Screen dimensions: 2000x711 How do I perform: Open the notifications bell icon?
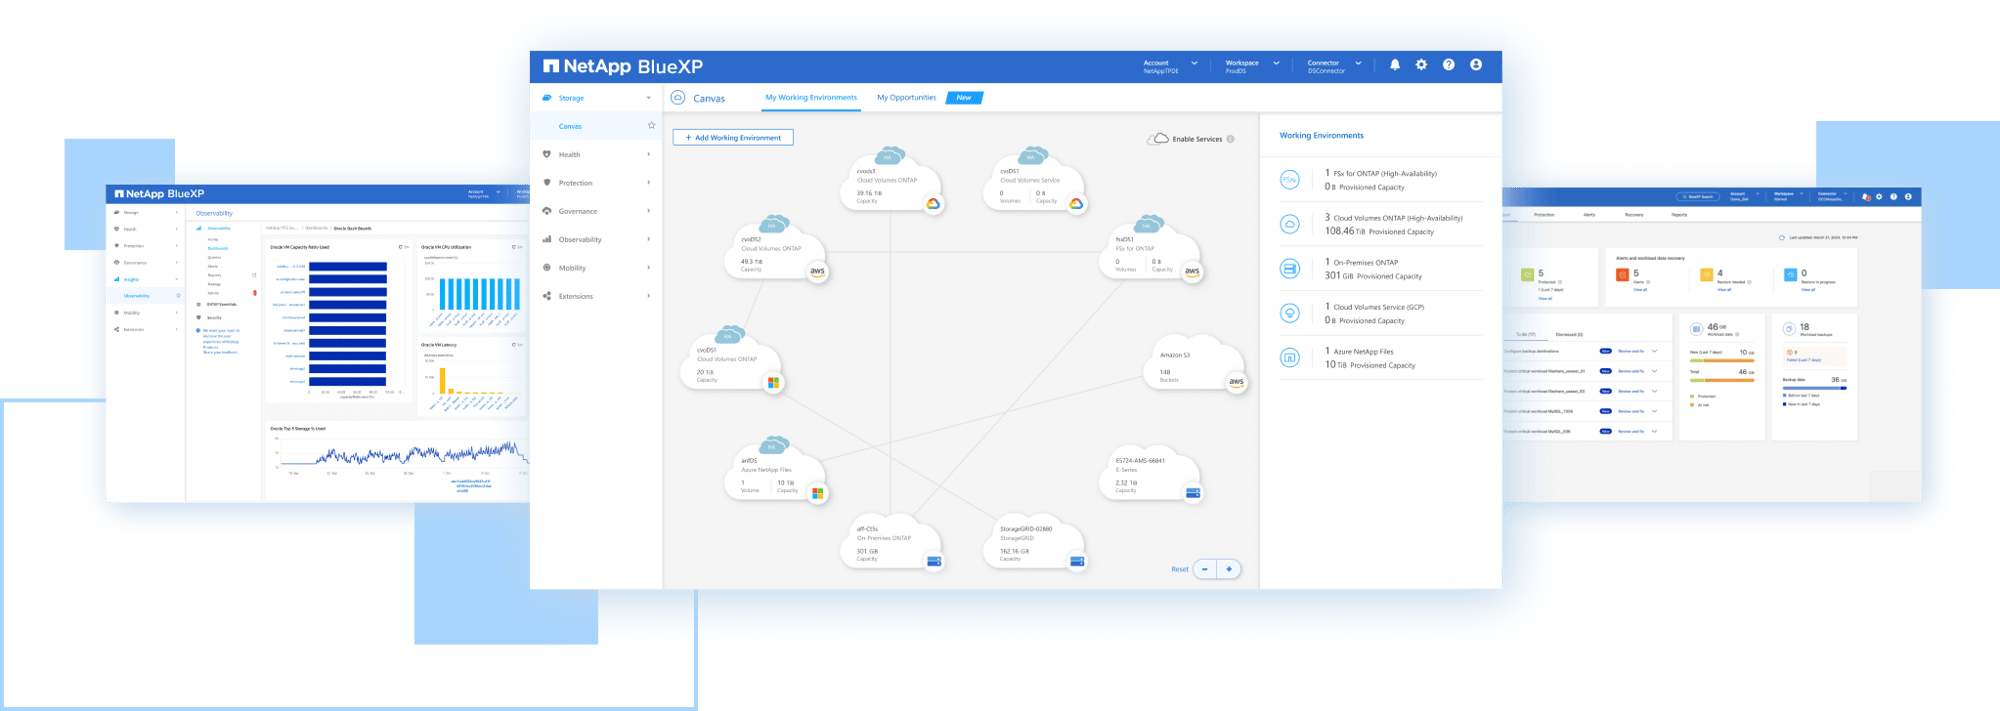click(x=1394, y=65)
